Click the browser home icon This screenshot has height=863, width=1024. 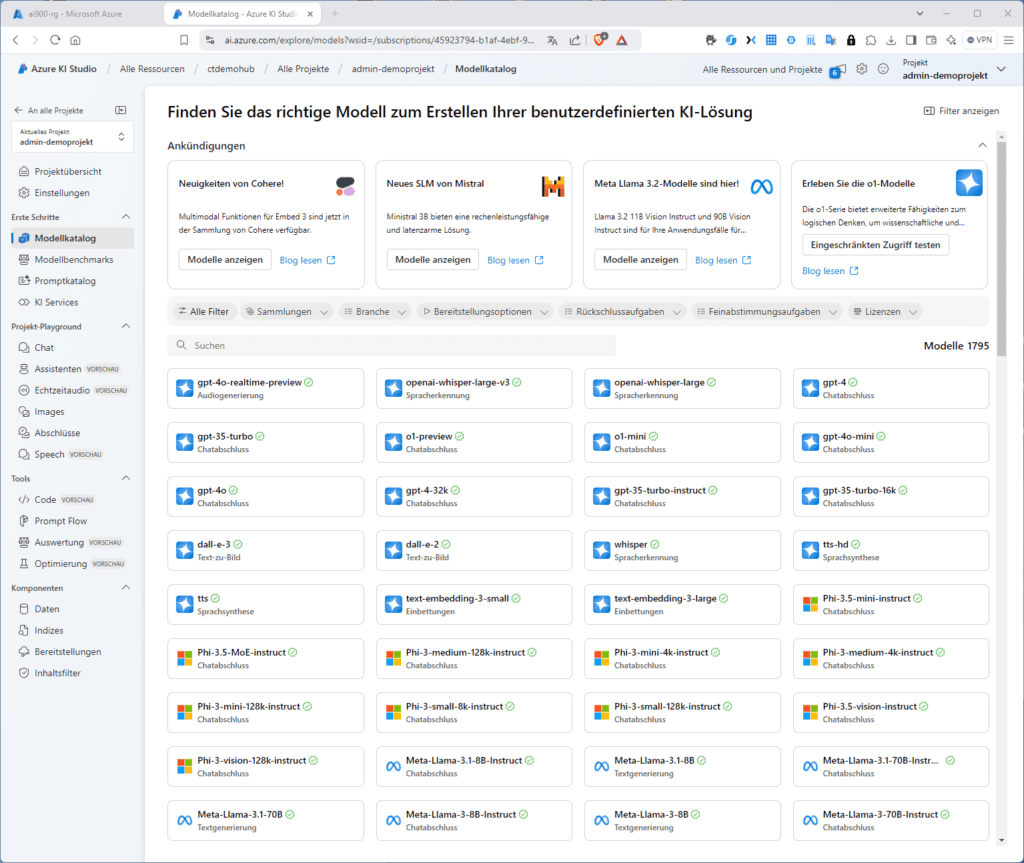[x=76, y=41]
